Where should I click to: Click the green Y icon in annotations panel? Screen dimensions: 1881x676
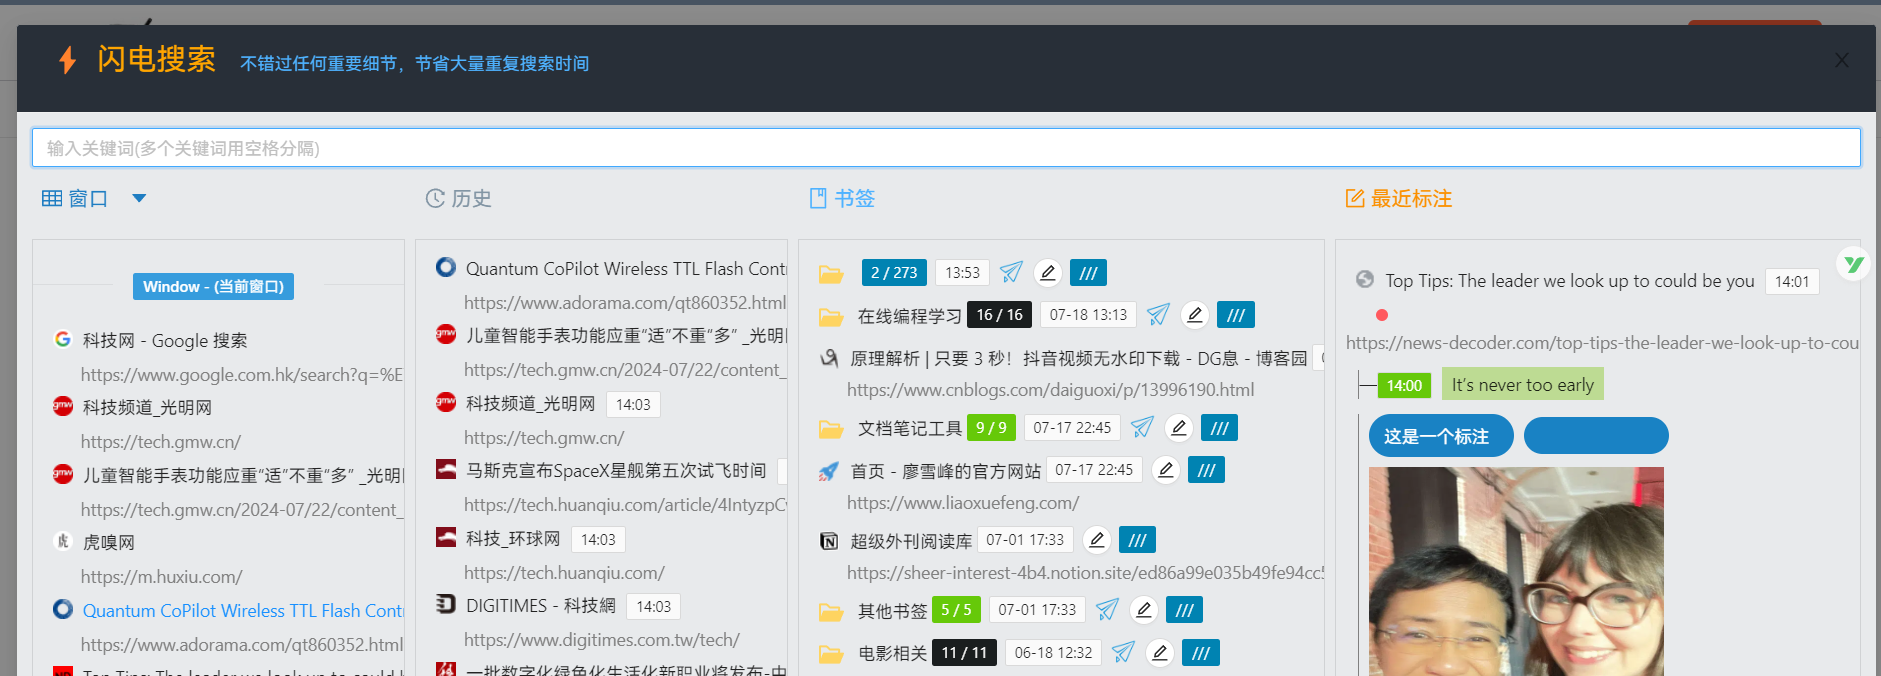pyautogui.click(x=1853, y=264)
